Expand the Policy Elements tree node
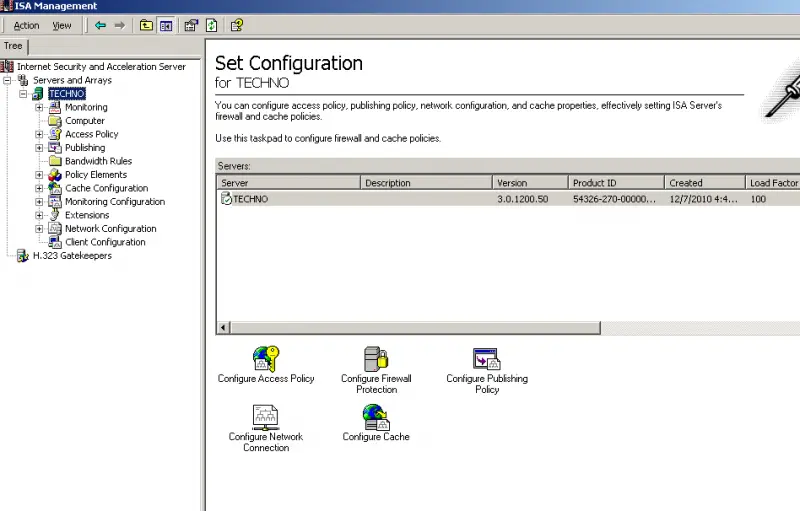 (x=39, y=175)
